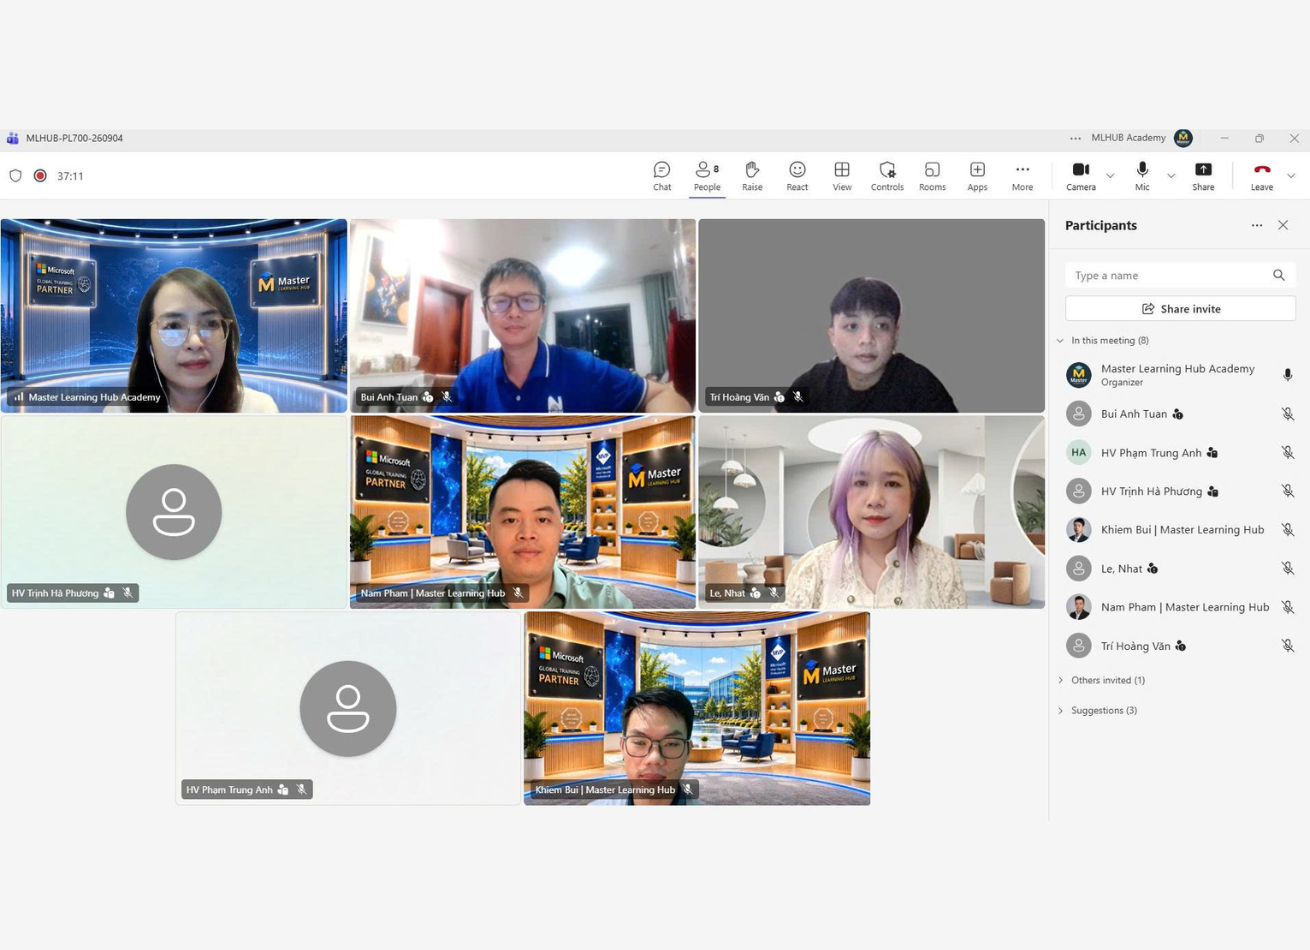Open the View layout options
Viewport: 1310px width, 950px height.
click(x=842, y=176)
